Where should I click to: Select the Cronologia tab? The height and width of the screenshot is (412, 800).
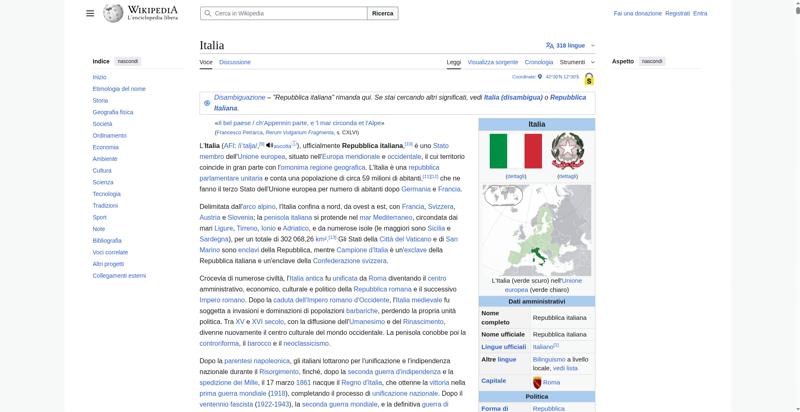click(x=539, y=62)
